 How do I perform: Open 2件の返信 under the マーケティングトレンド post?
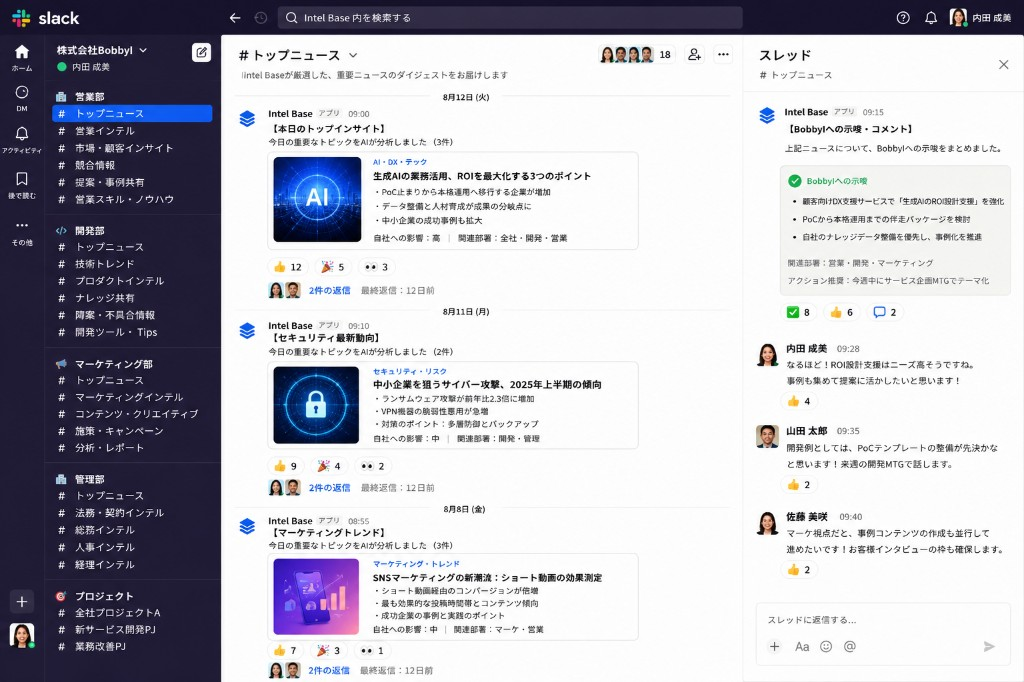[328, 670]
